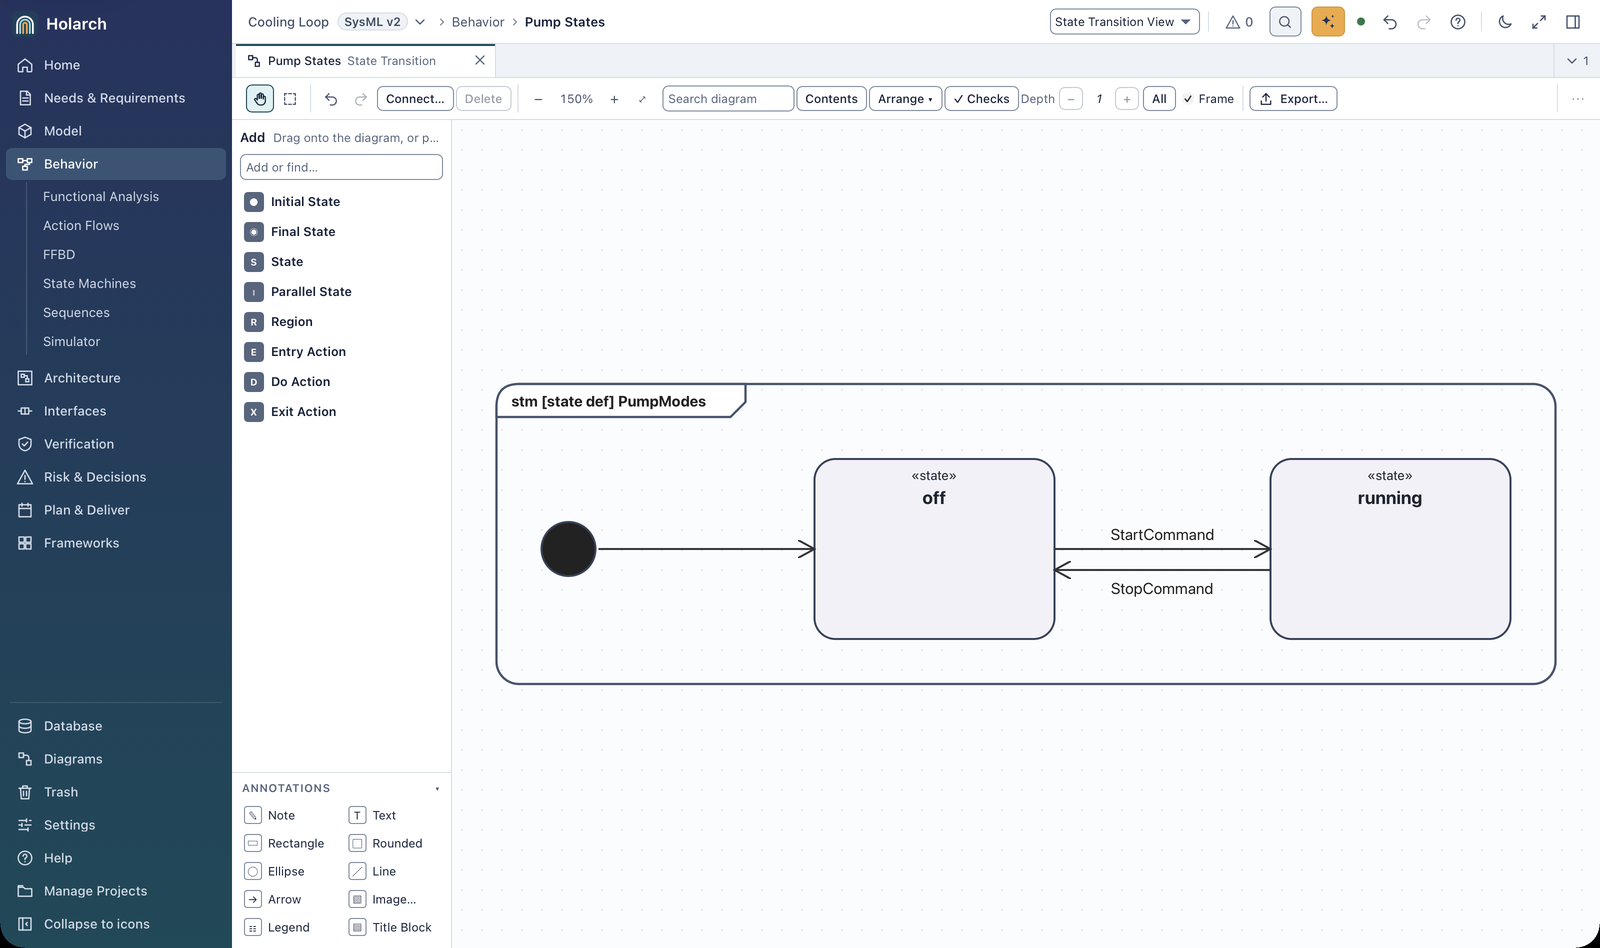Click the fit-to-view diagonal arrow icon
Screen dimensions: 1600x948
pos(642,99)
